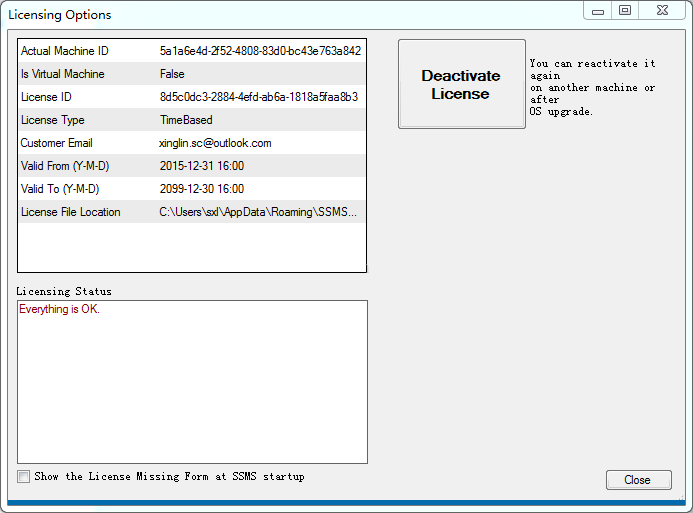Select the License ID label cell
Image resolution: width=693 pixels, height=513 pixels.
click(46, 97)
